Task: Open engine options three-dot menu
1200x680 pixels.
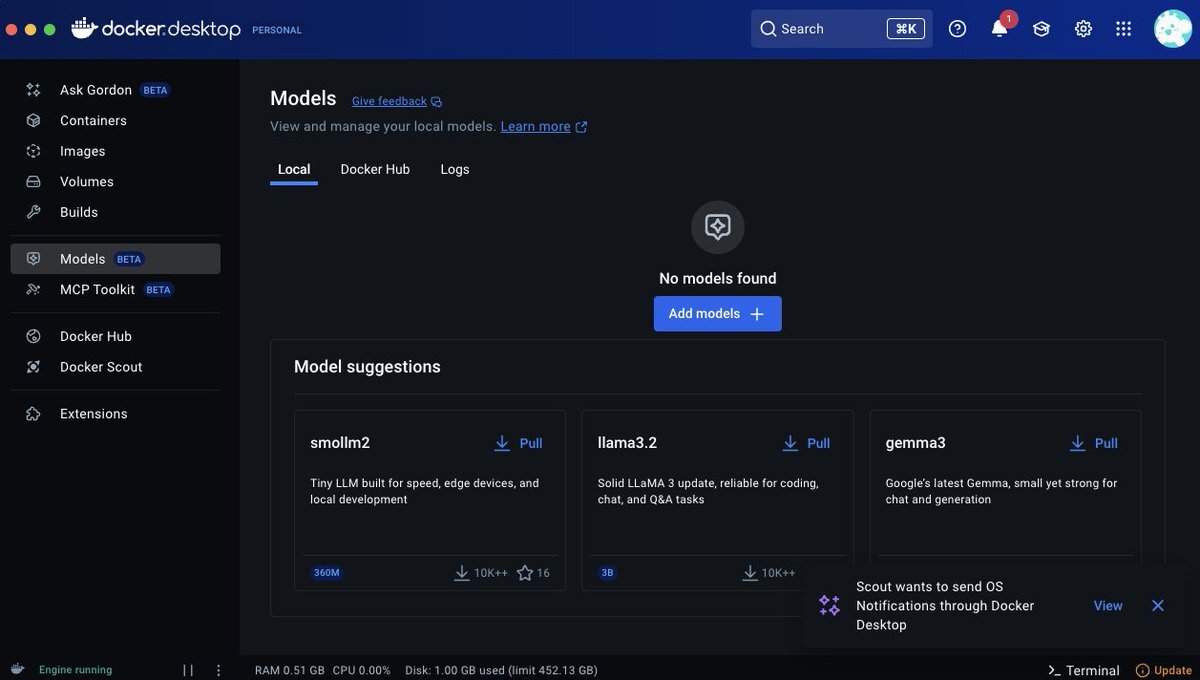Action: tap(218, 670)
